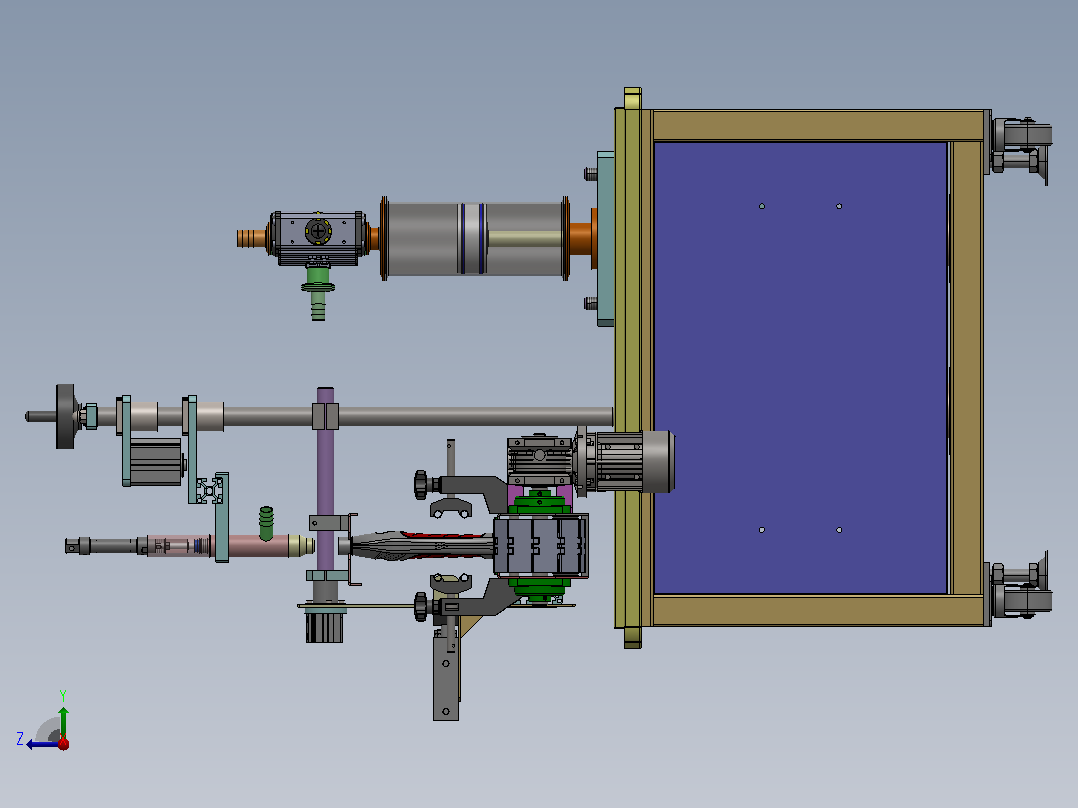This screenshot has width=1078, height=808.
Task: Select the red-striped tapered spindle
Action: [423, 545]
